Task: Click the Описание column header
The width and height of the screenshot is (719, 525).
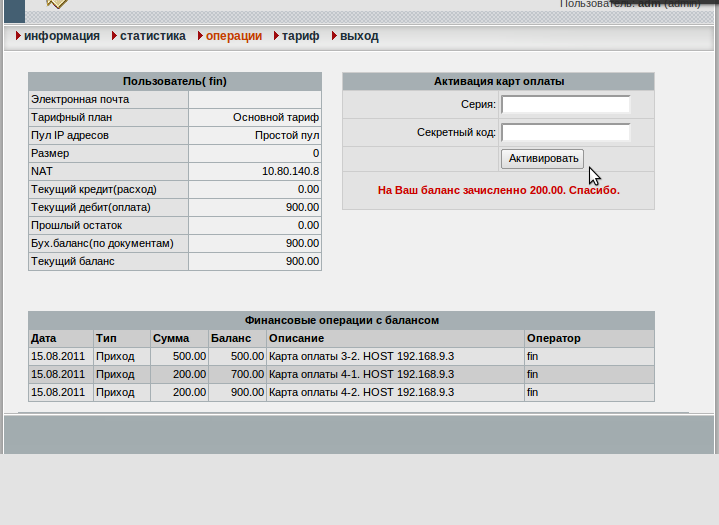Action: click(x=296, y=338)
